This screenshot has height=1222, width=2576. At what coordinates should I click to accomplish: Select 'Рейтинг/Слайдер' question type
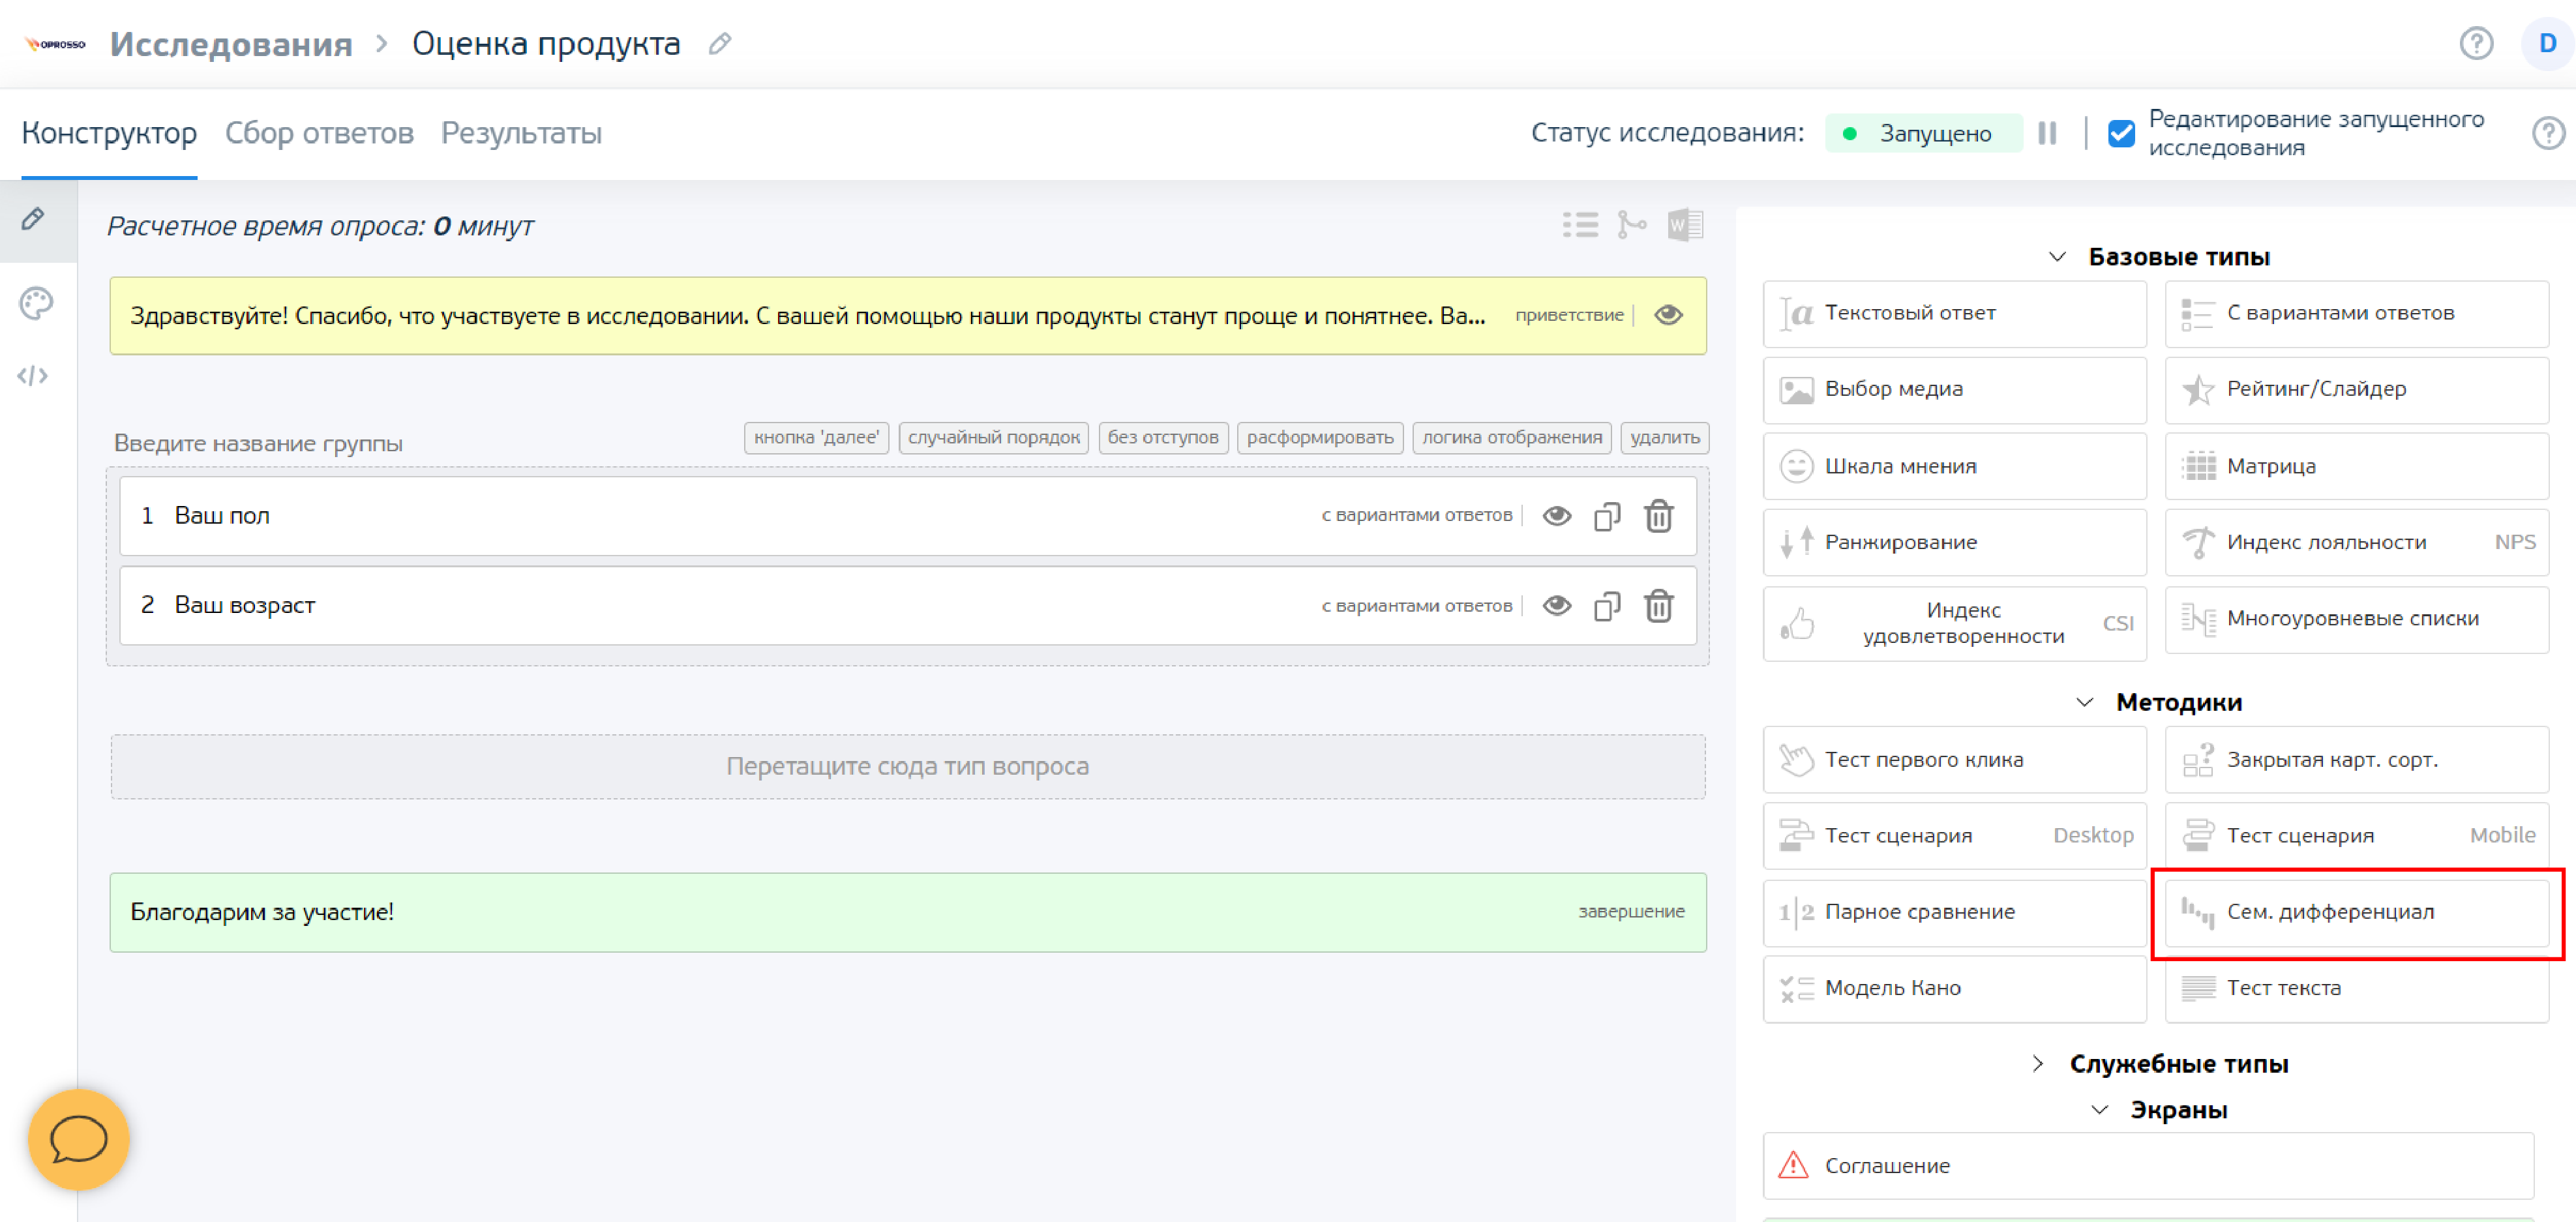pos(2356,390)
